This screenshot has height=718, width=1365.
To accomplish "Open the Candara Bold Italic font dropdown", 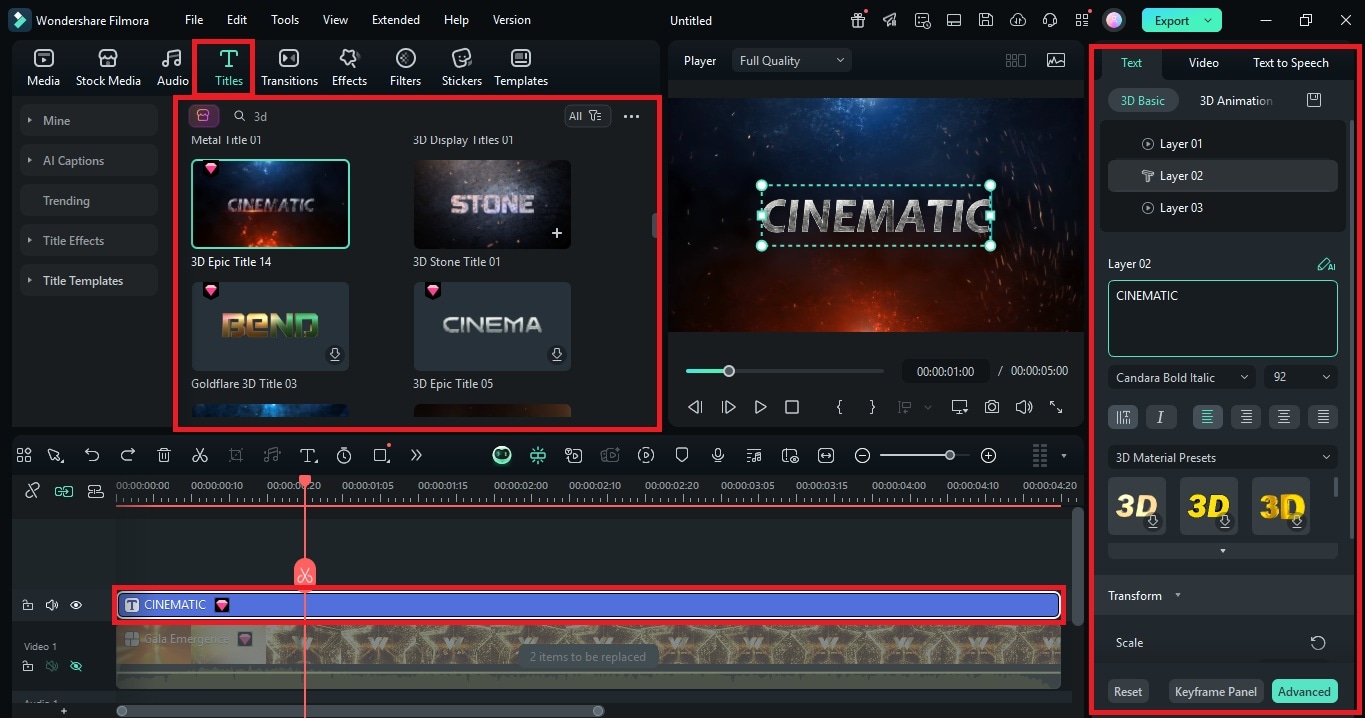I will point(1180,377).
